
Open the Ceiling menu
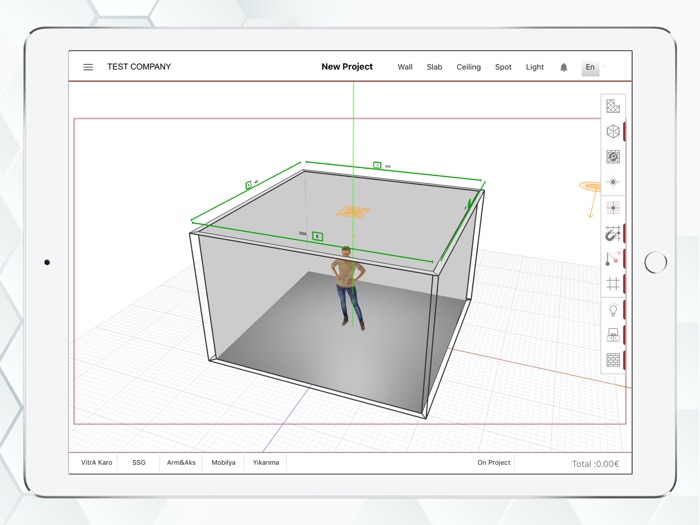tap(468, 67)
